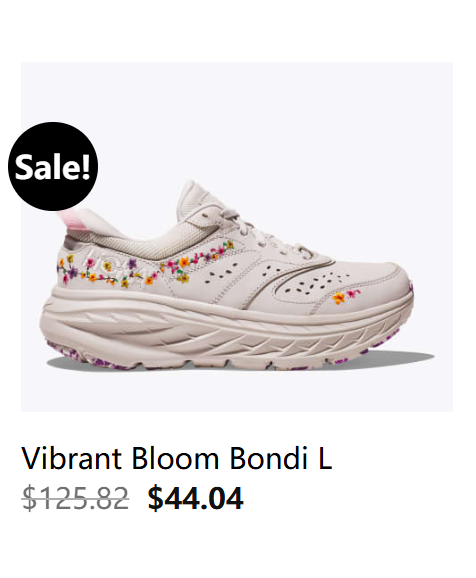Viewport: 476px width, 578px height.
Task: Click the word "Bloom" in the product title
Action: point(175,458)
